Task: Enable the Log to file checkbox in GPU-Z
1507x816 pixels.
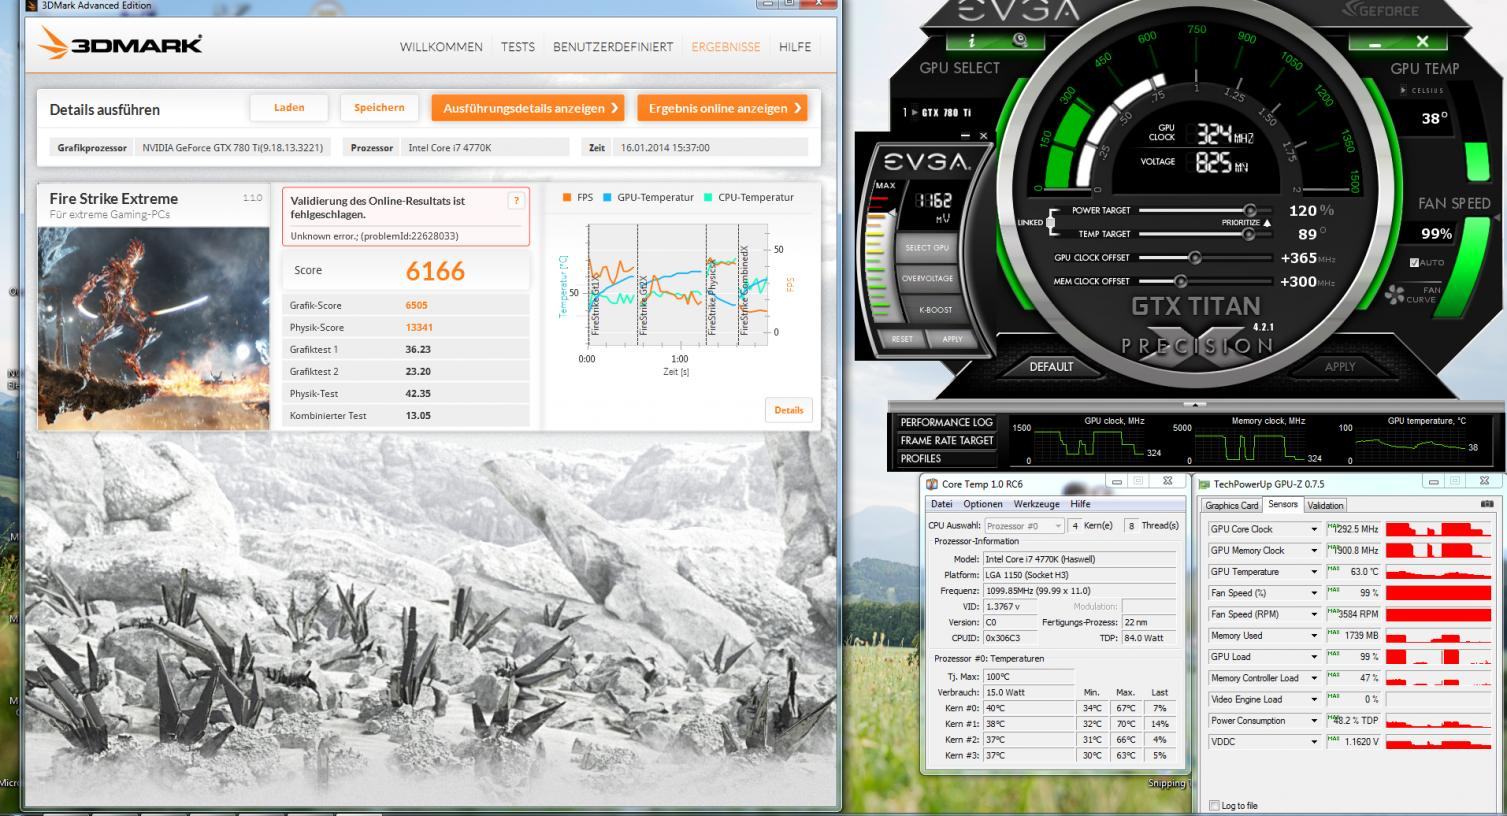Action: [1215, 805]
